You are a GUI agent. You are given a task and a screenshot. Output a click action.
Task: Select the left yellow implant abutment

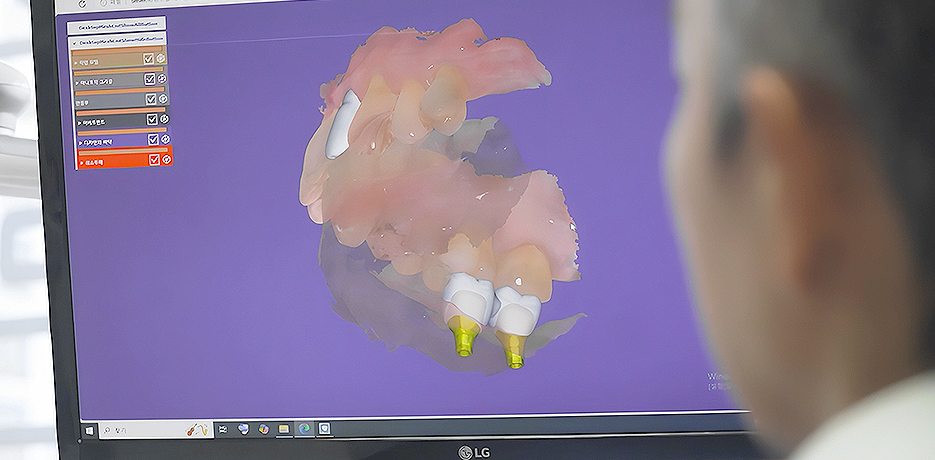(x=463, y=335)
